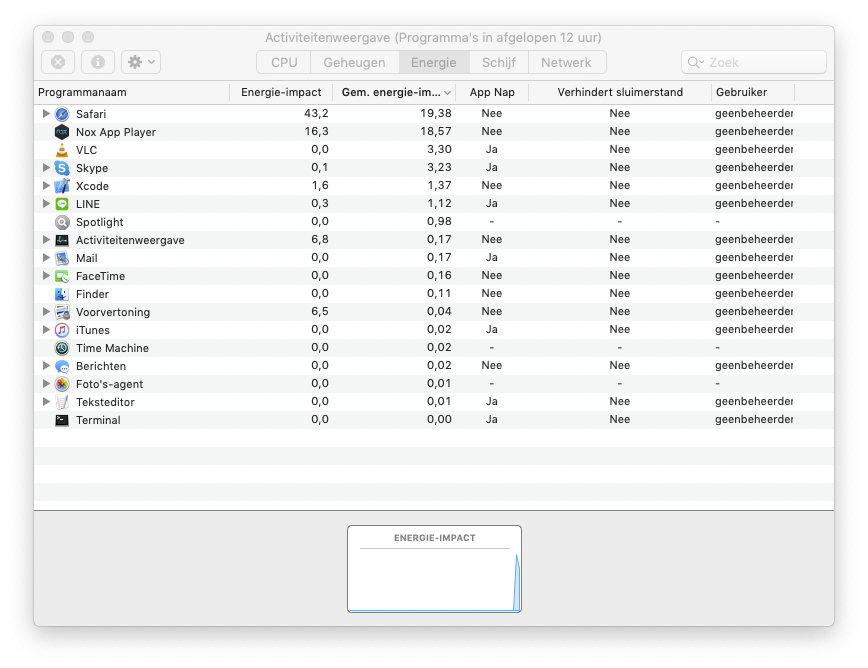This screenshot has height=668, width=868.
Task: Sort by App Nap column header
Action: point(492,92)
